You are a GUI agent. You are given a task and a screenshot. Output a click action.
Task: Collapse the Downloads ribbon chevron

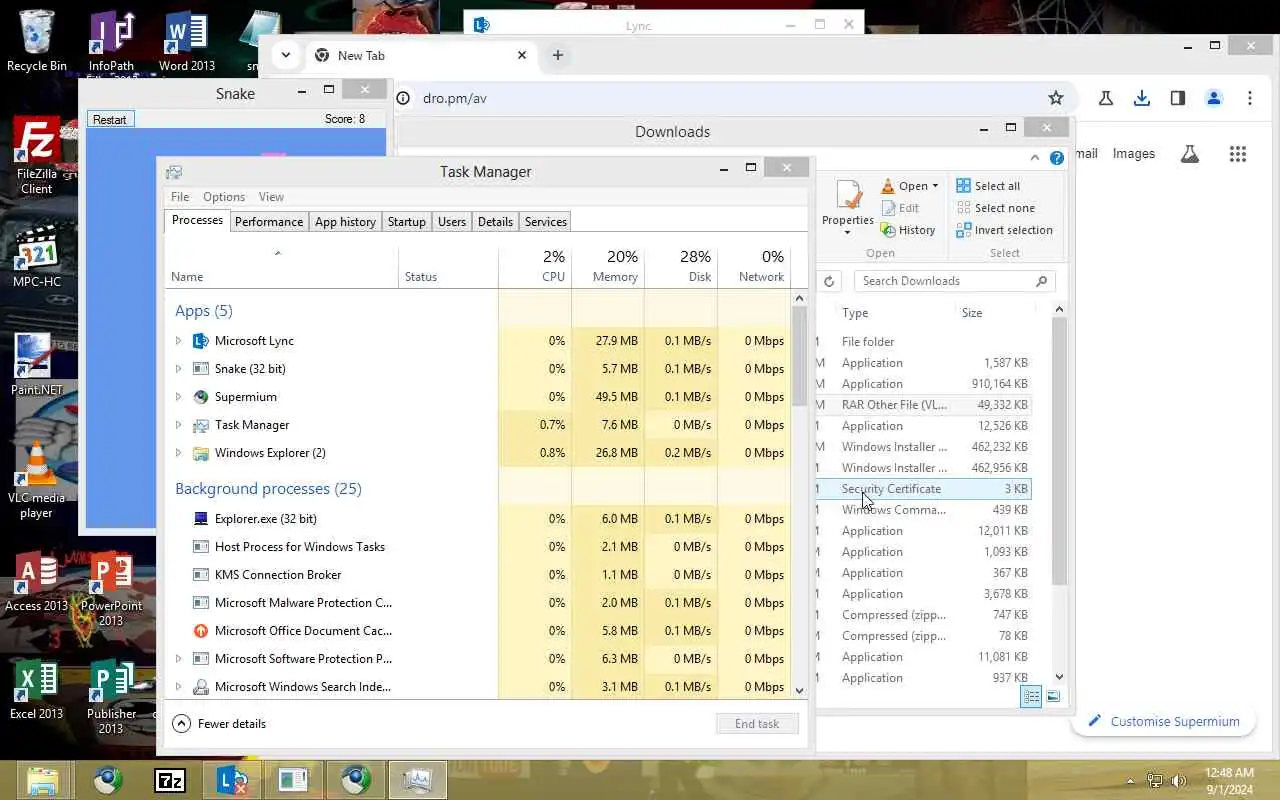pyautogui.click(x=1035, y=158)
